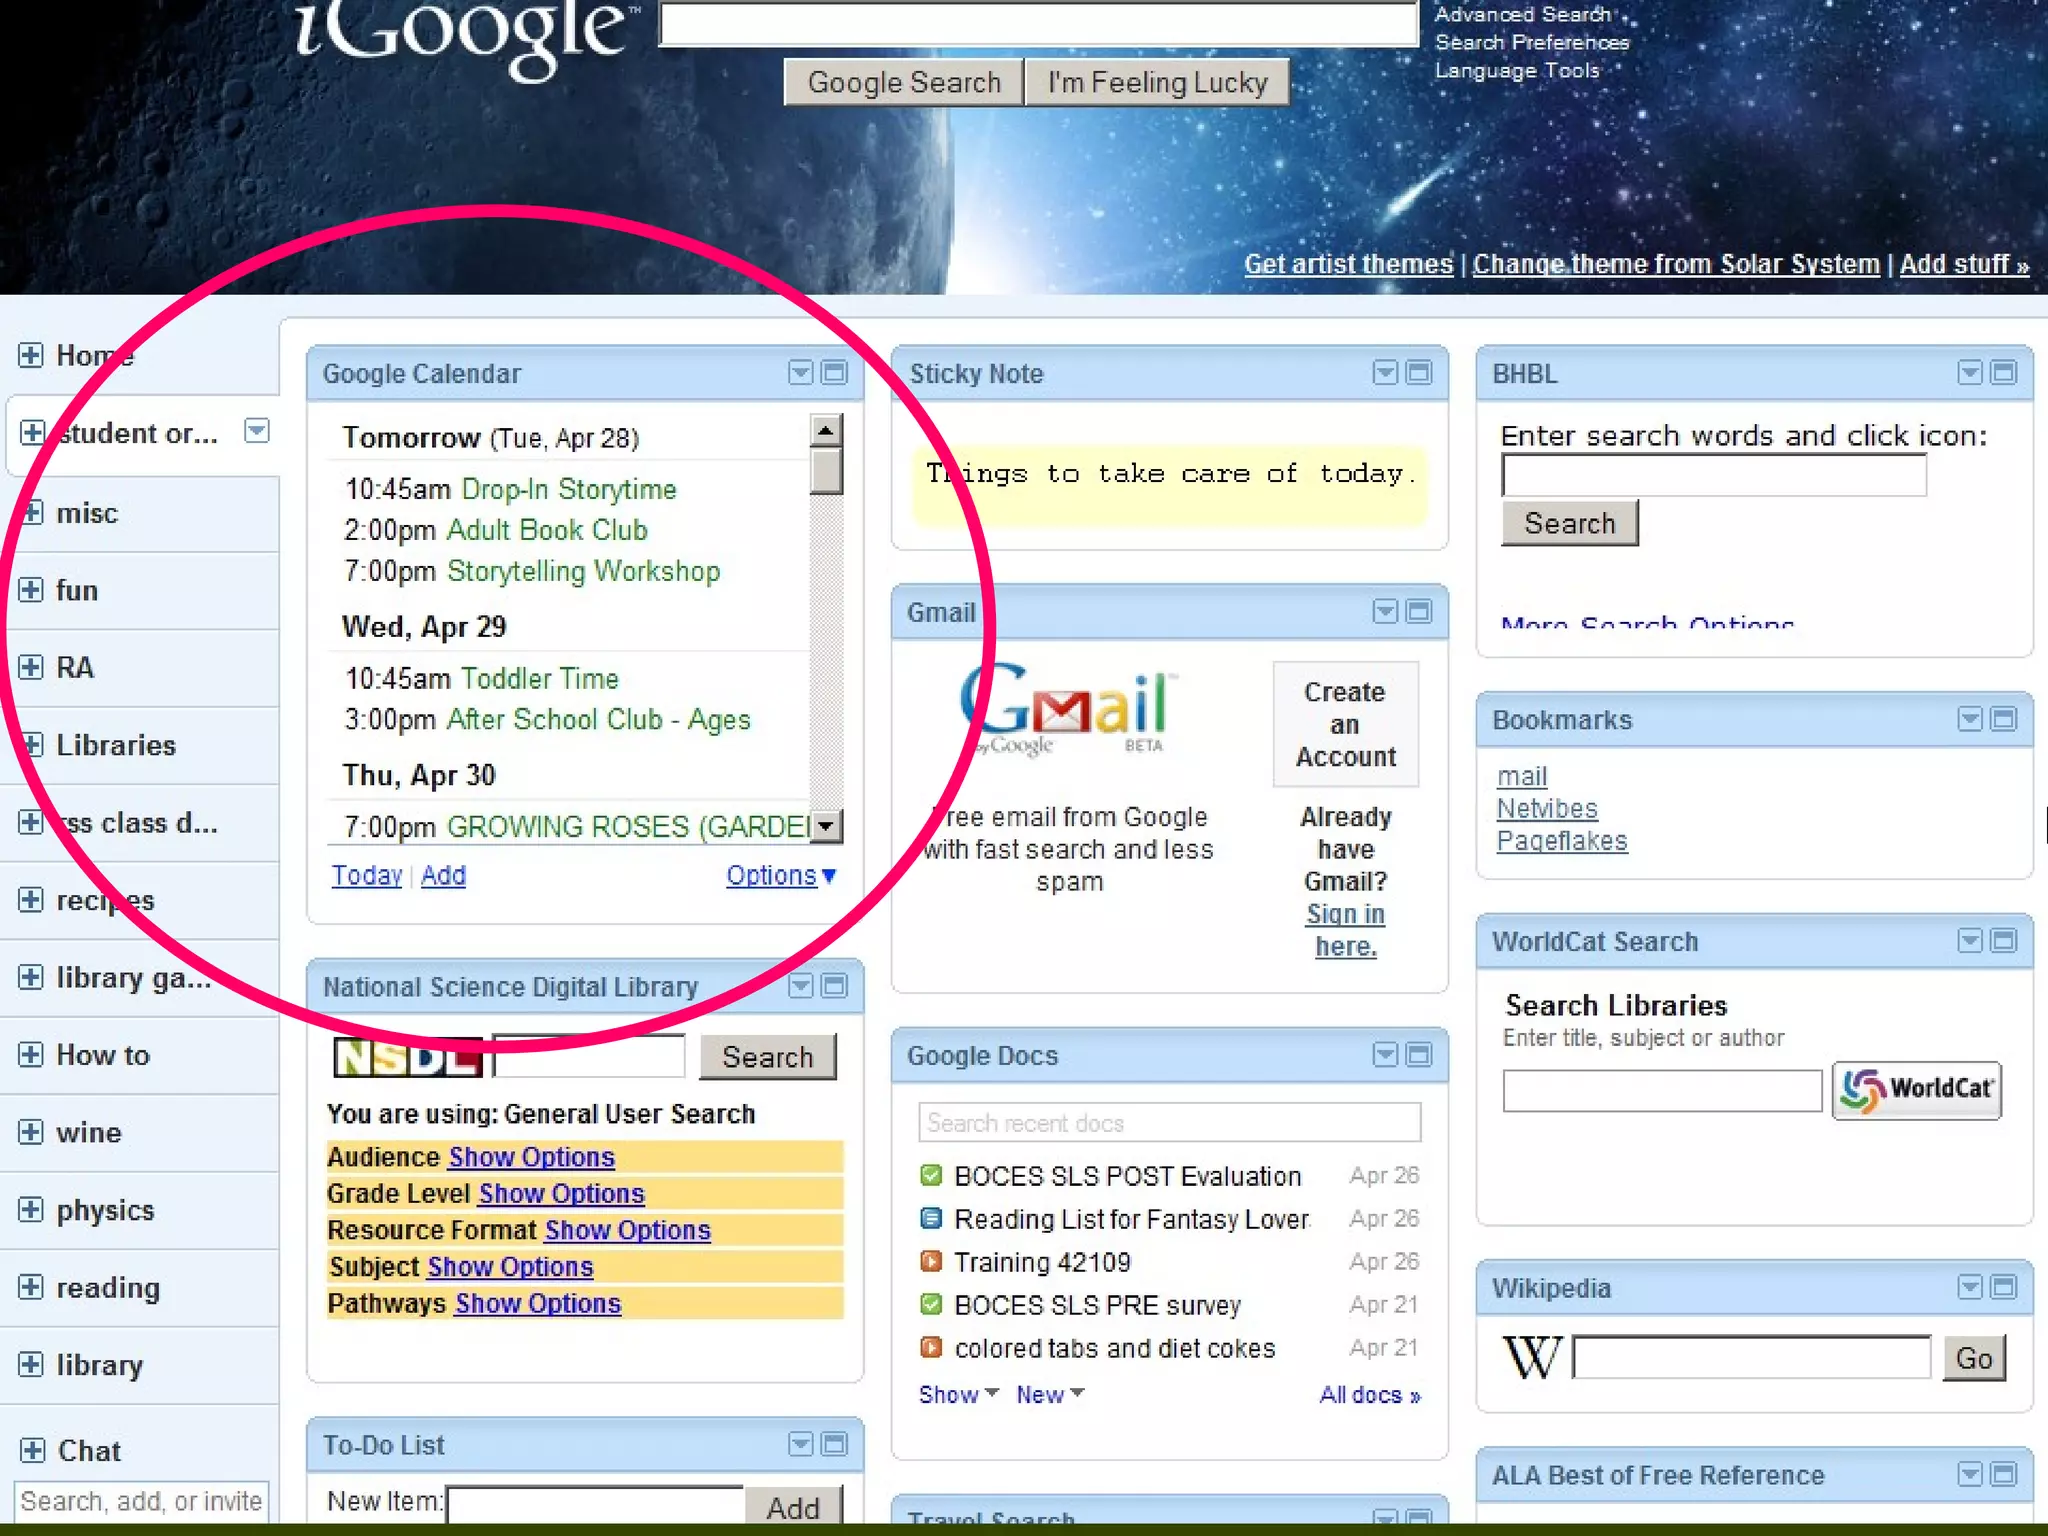This screenshot has height=1536, width=2048.
Task: Click the calendar scrollbar down arrow
Action: click(x=825, y=826)
